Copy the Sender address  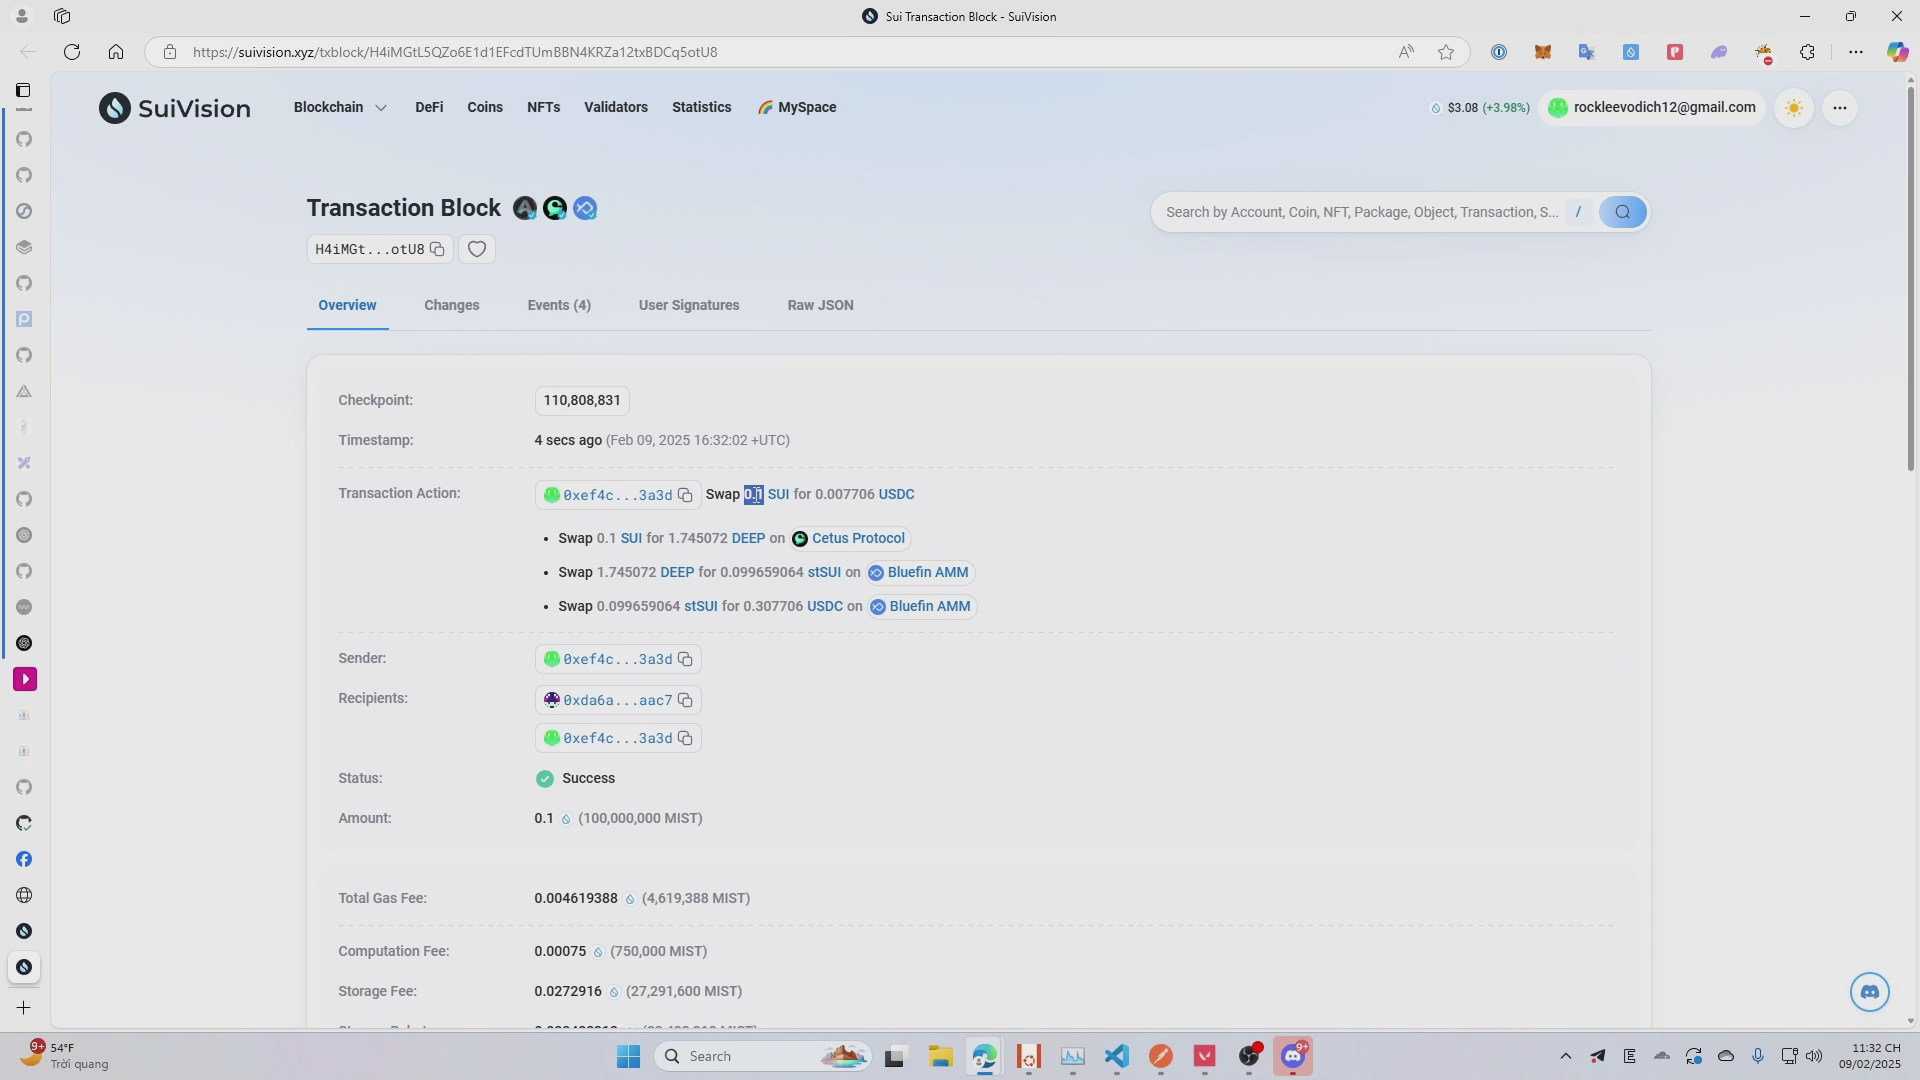pos(685,659)
